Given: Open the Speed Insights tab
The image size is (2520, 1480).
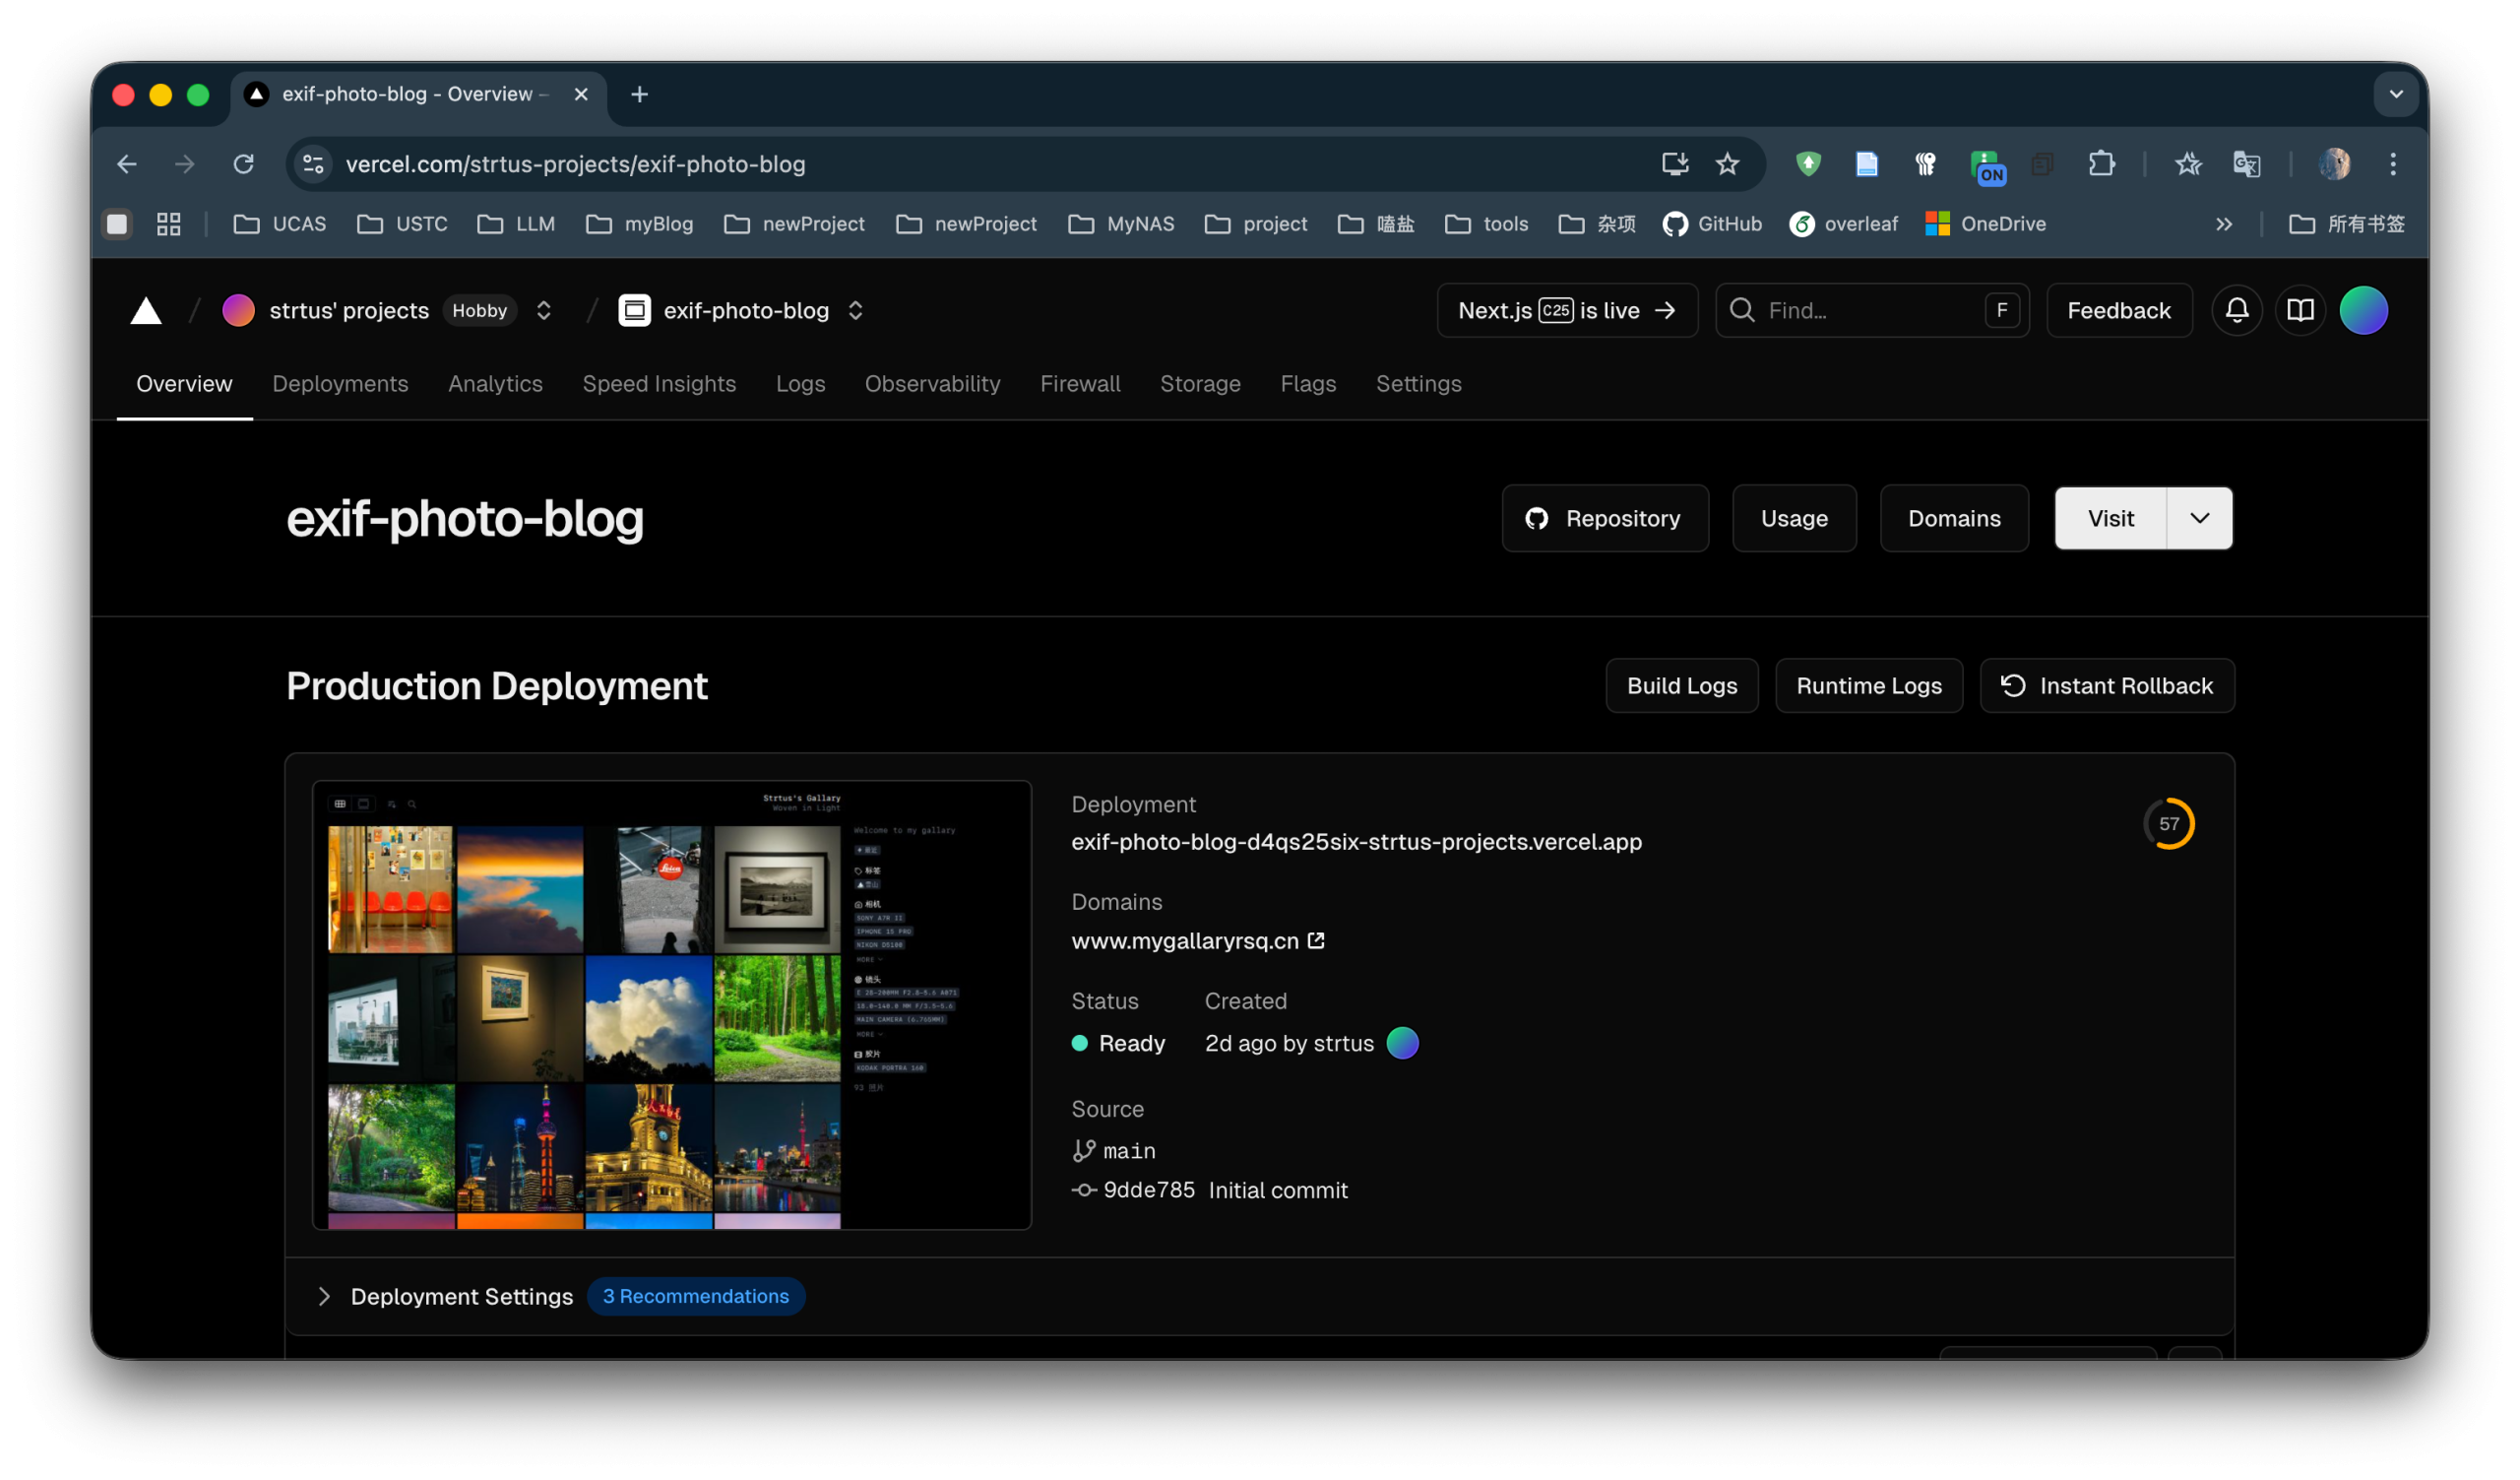Looking at the screenshot, I should (659, 384).
